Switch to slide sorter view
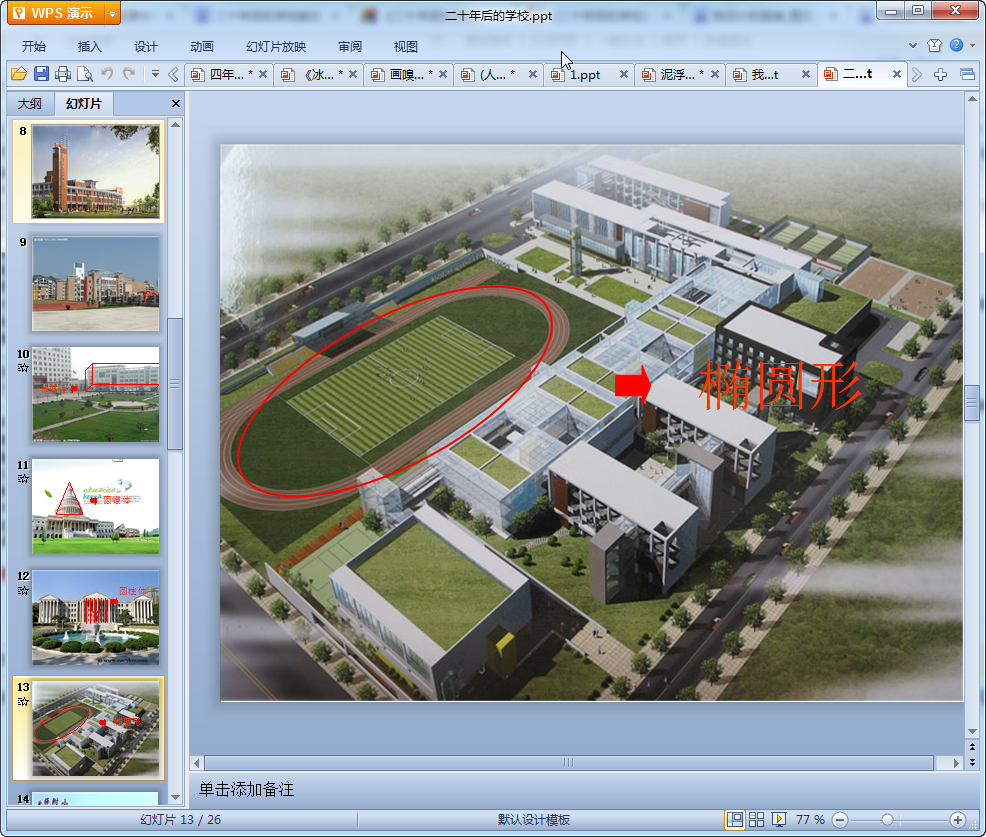The width and height of the screenshot is (986, 837). click(x=756, y=819)
